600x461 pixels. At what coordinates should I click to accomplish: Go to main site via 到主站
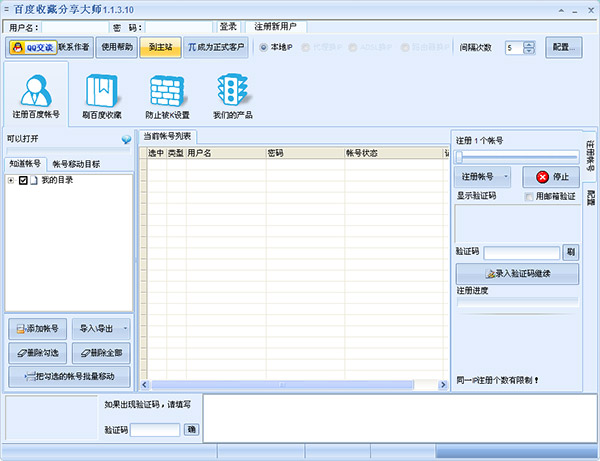click(160, 47)
